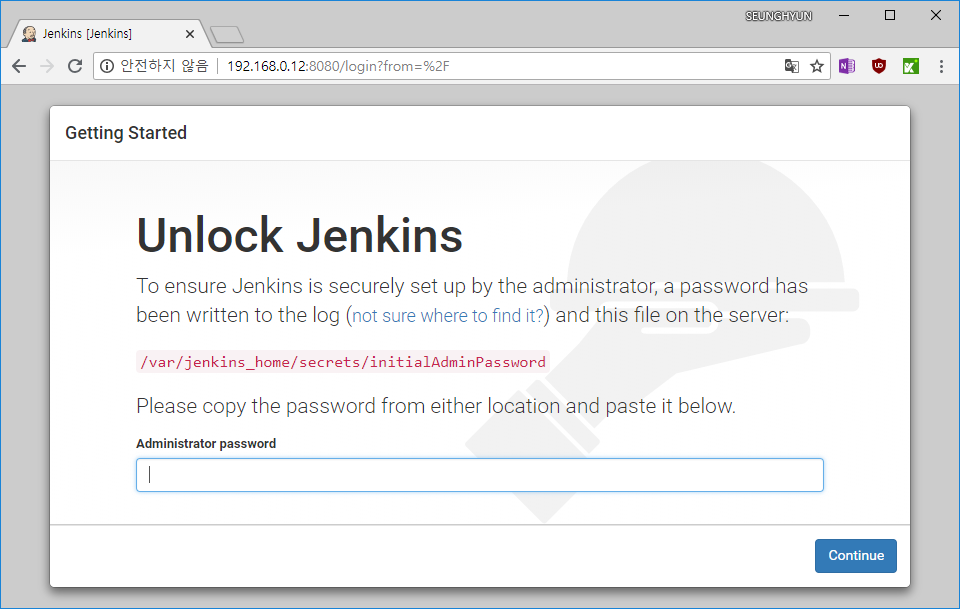Image resolution: width=960 pixels, height=609 pixels.
Task: Close the Jenkins tab
Action: click(190, 34)
